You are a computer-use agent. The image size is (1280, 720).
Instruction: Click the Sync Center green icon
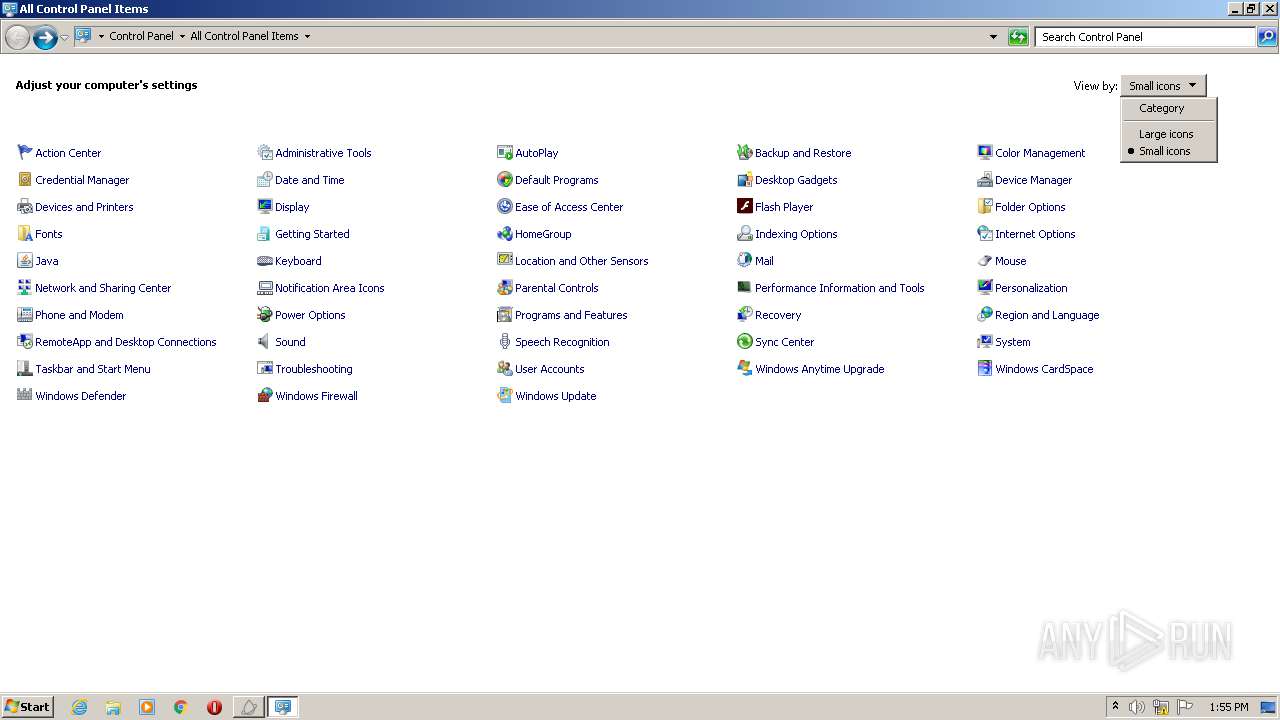pos(745,342)
